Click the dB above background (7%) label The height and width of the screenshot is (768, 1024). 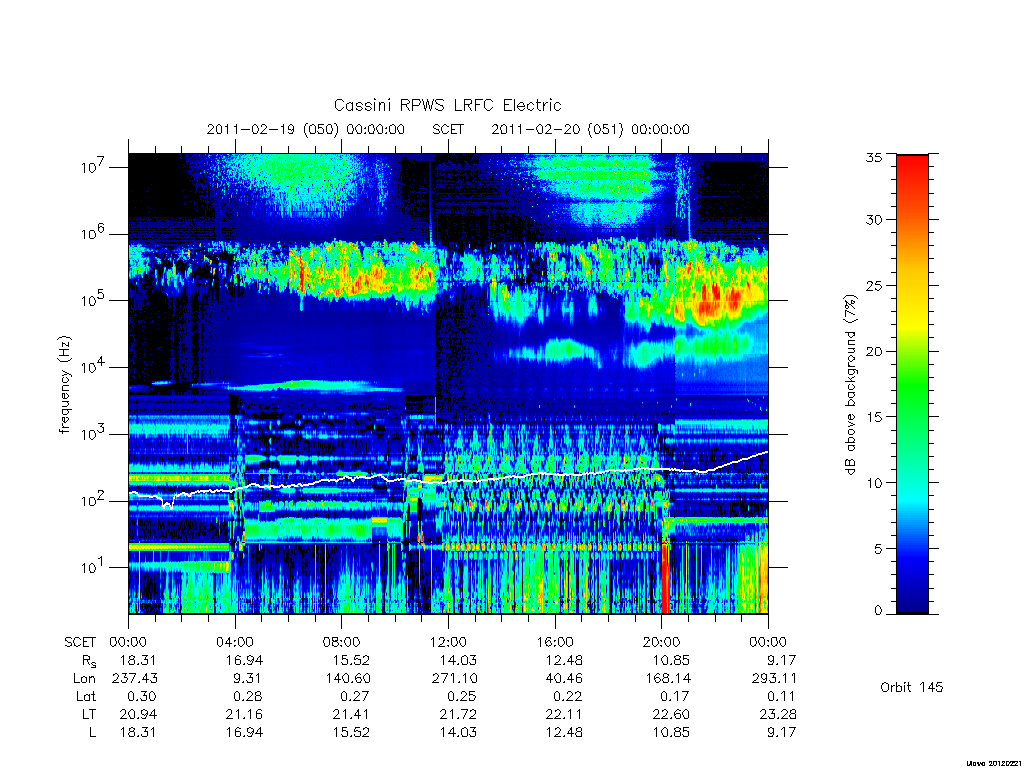[850, 385]
